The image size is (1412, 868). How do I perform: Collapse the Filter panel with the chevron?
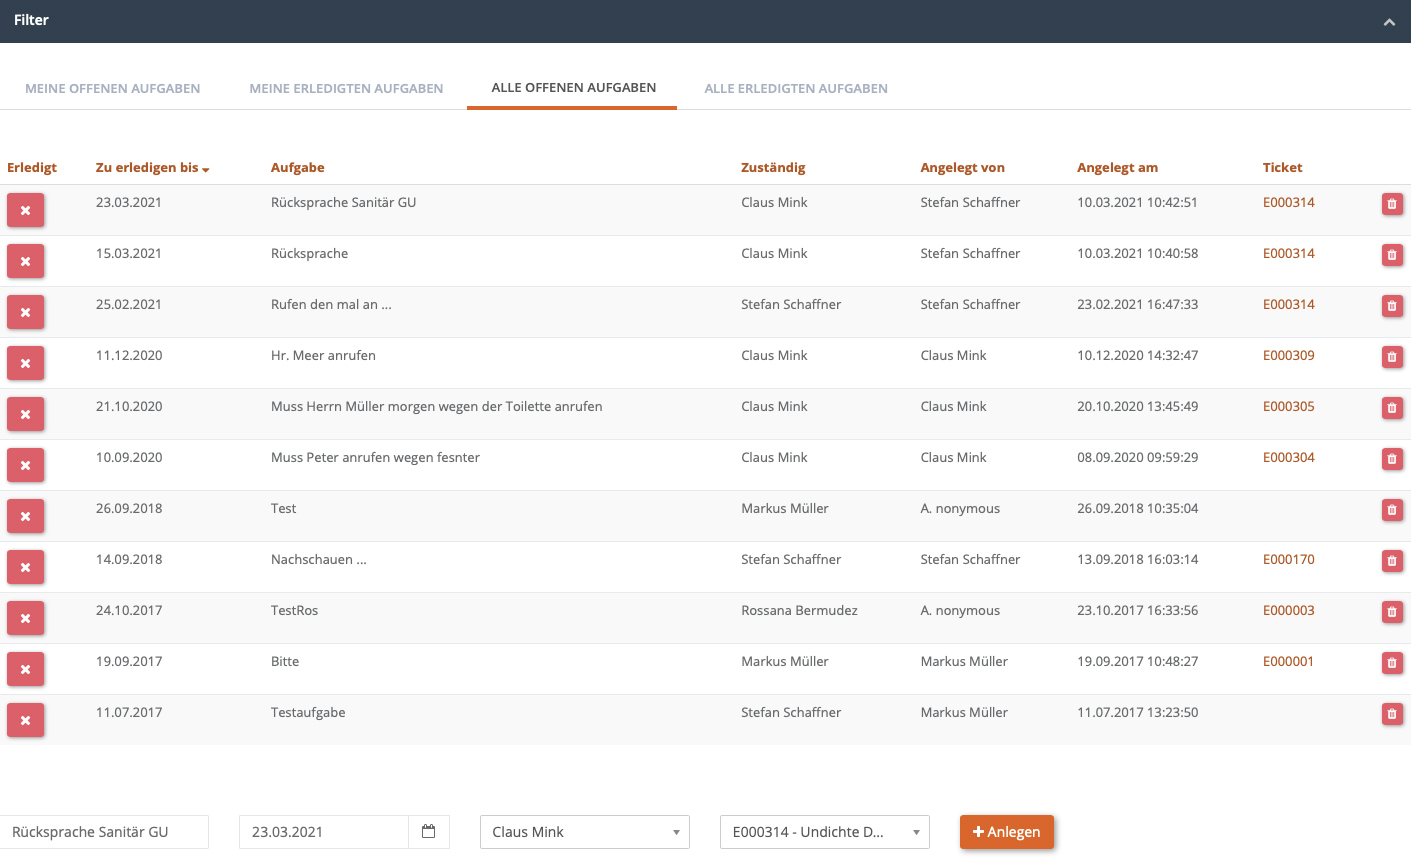[1389, 22]
